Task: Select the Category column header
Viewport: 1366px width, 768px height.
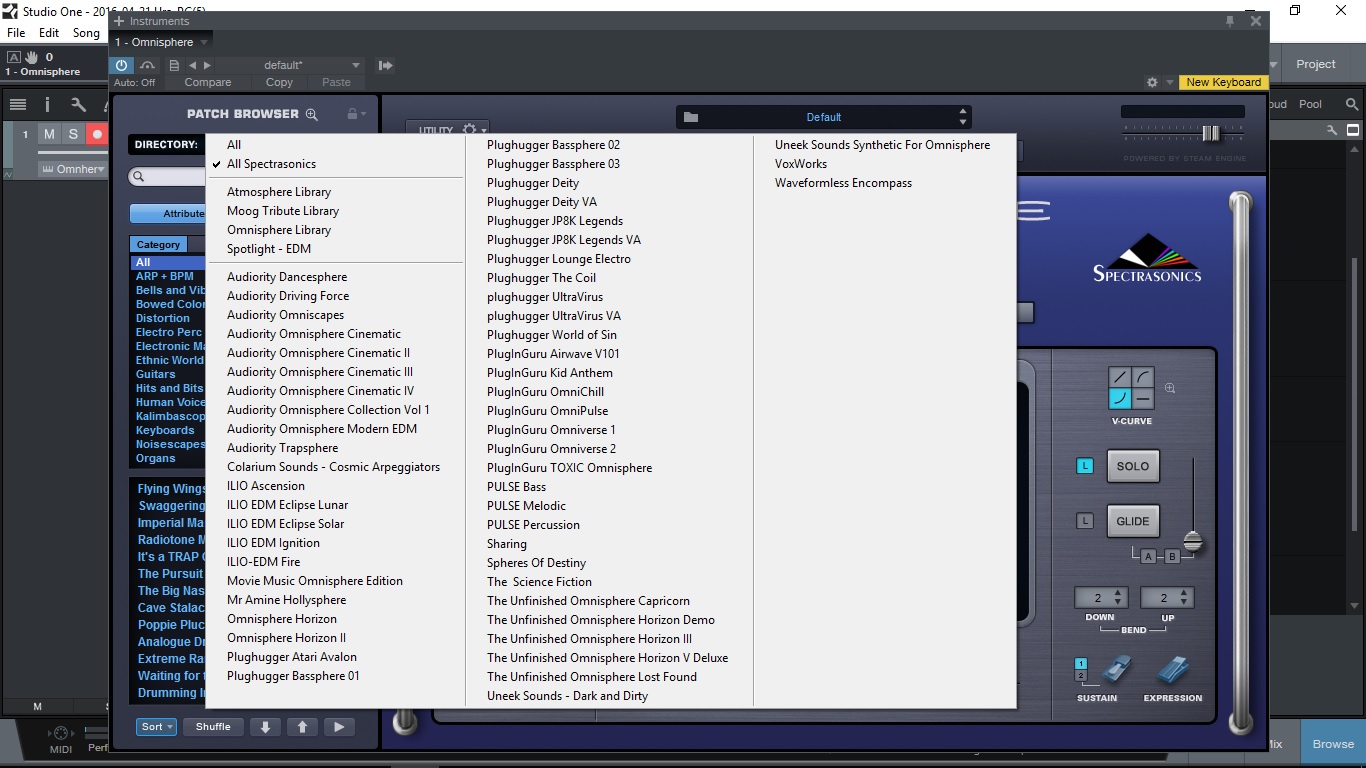Action: pyautogui.click(x=158, y=244)
